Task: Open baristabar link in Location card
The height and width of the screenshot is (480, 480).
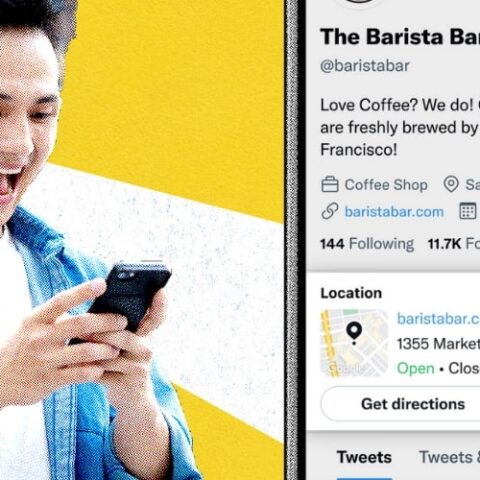Action: tap(438, 319)
